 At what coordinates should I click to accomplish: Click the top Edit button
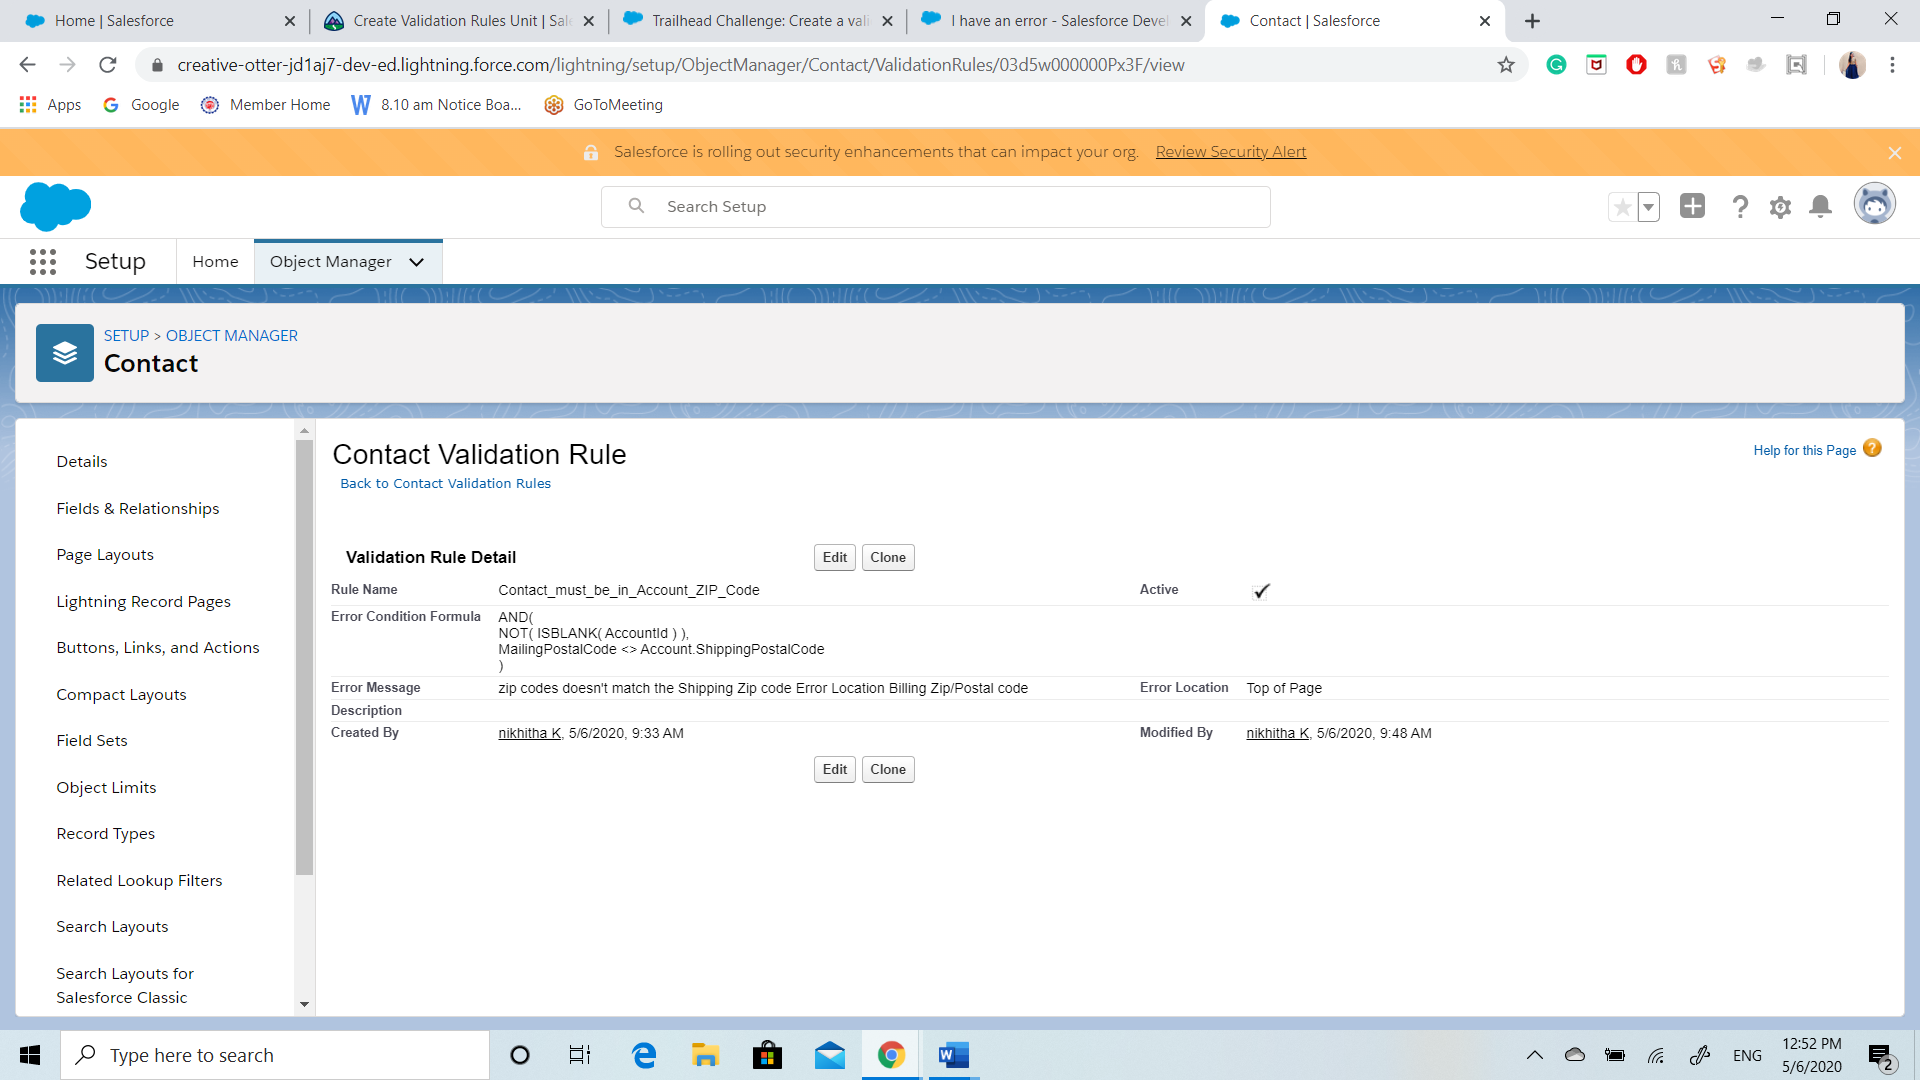[x=834, y=558]
